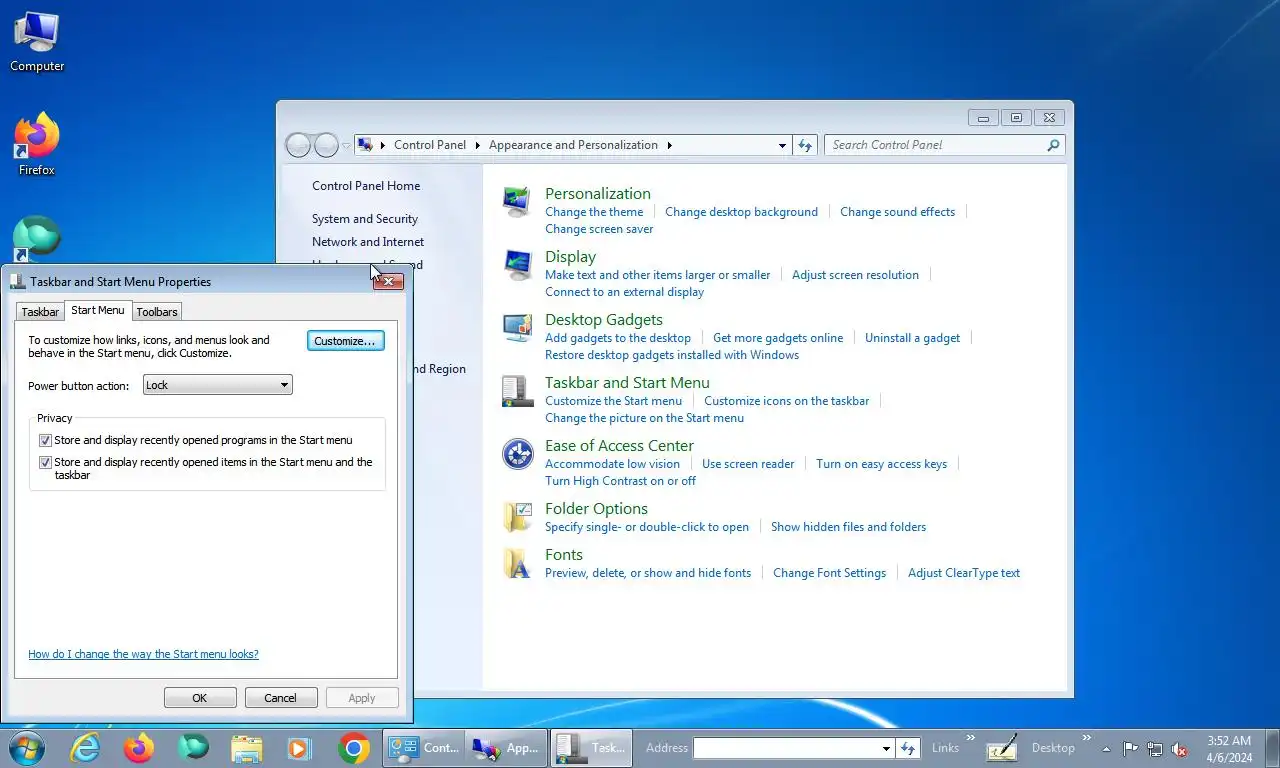Click the Customize... button
Image resolution: width=1280 pixels, height=768 pixels.
click(345, 341)
